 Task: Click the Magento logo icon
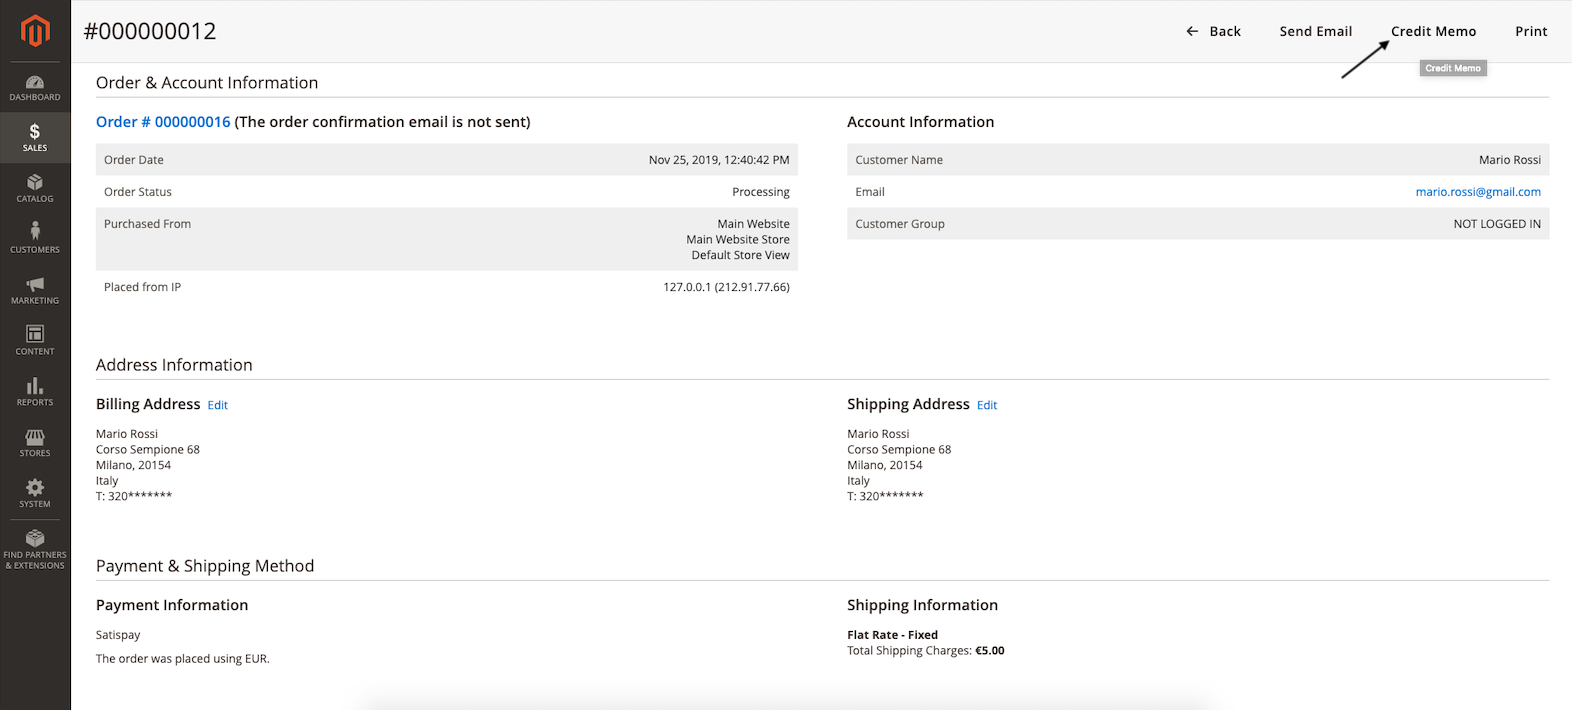(x=35, y=31)
